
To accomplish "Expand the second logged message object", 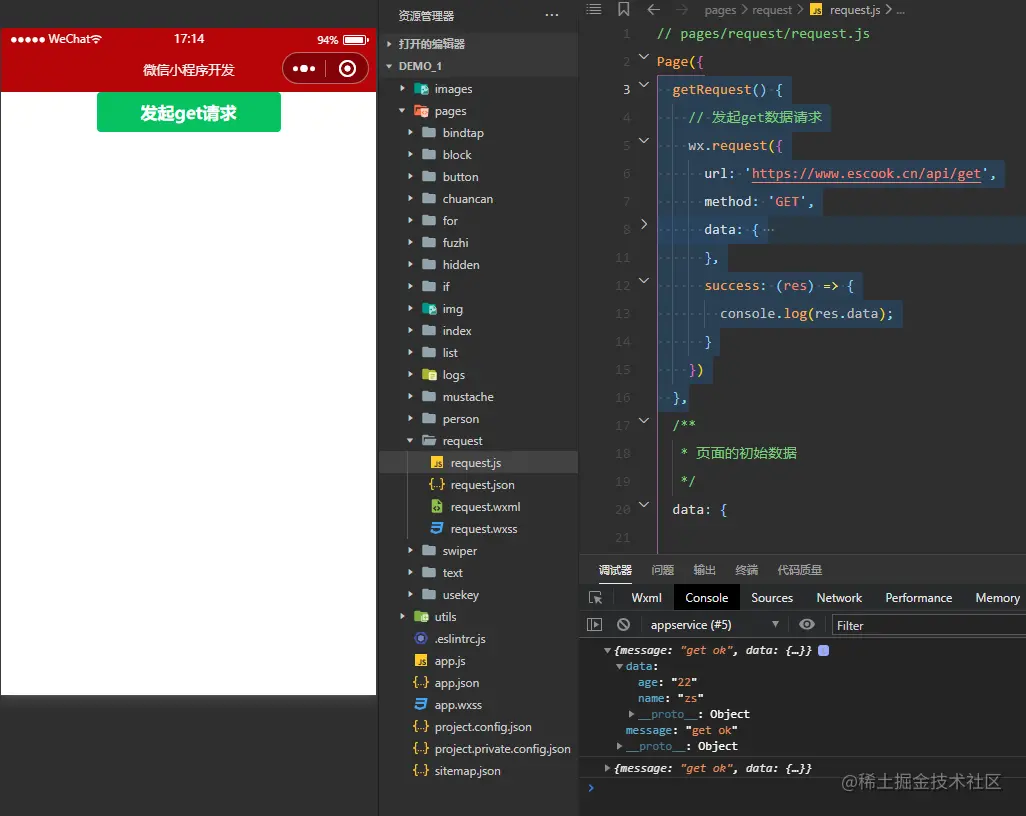I will [607, 768].
